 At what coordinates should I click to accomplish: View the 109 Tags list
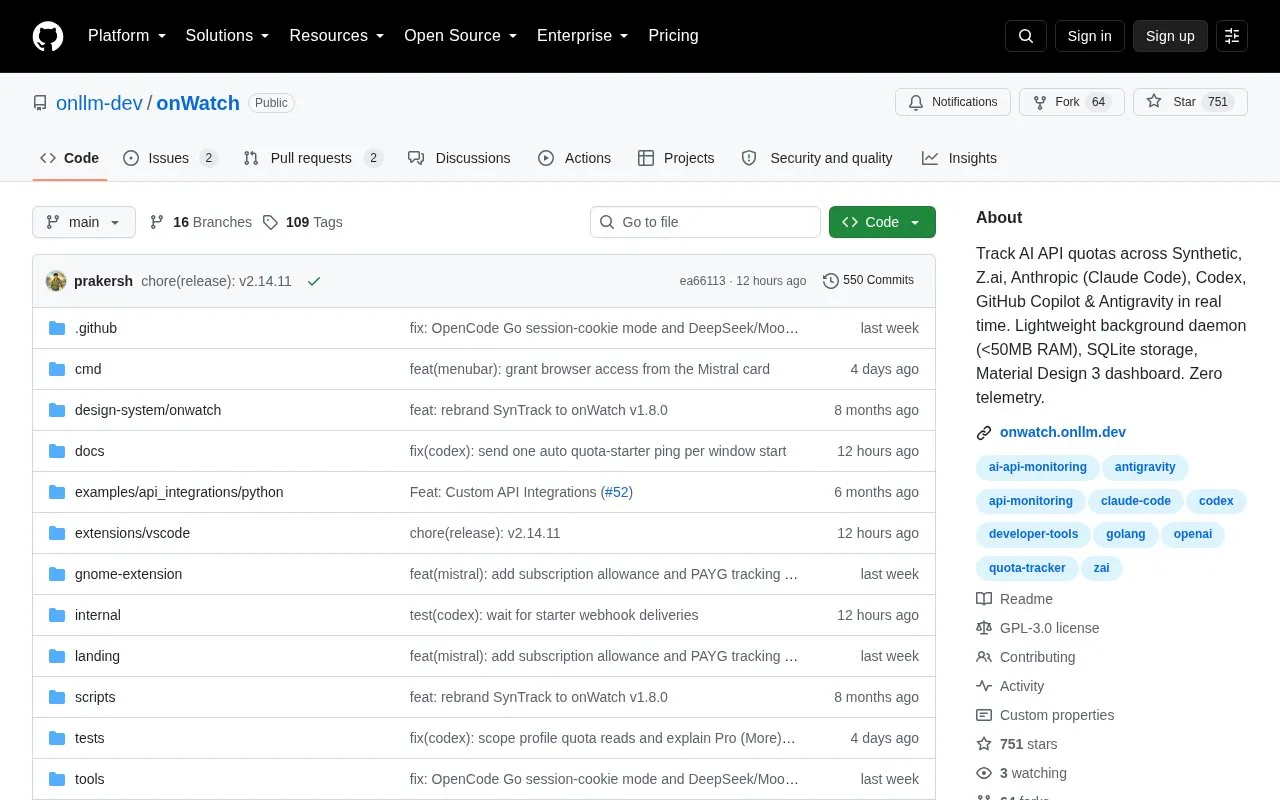click(x=302, y=222)
